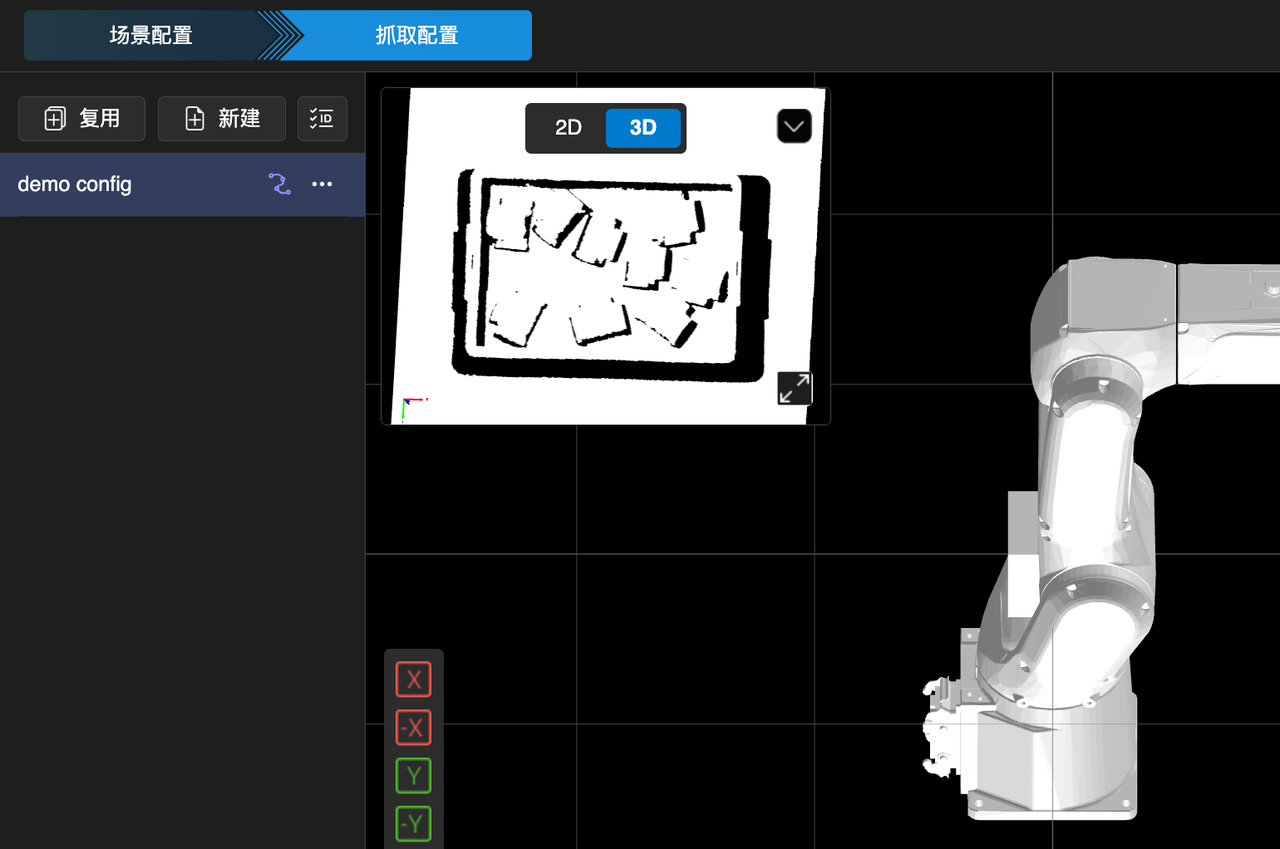
Task: Click the purple path icon on demo config
Action: pyautogui.click(x=279, y=184)
